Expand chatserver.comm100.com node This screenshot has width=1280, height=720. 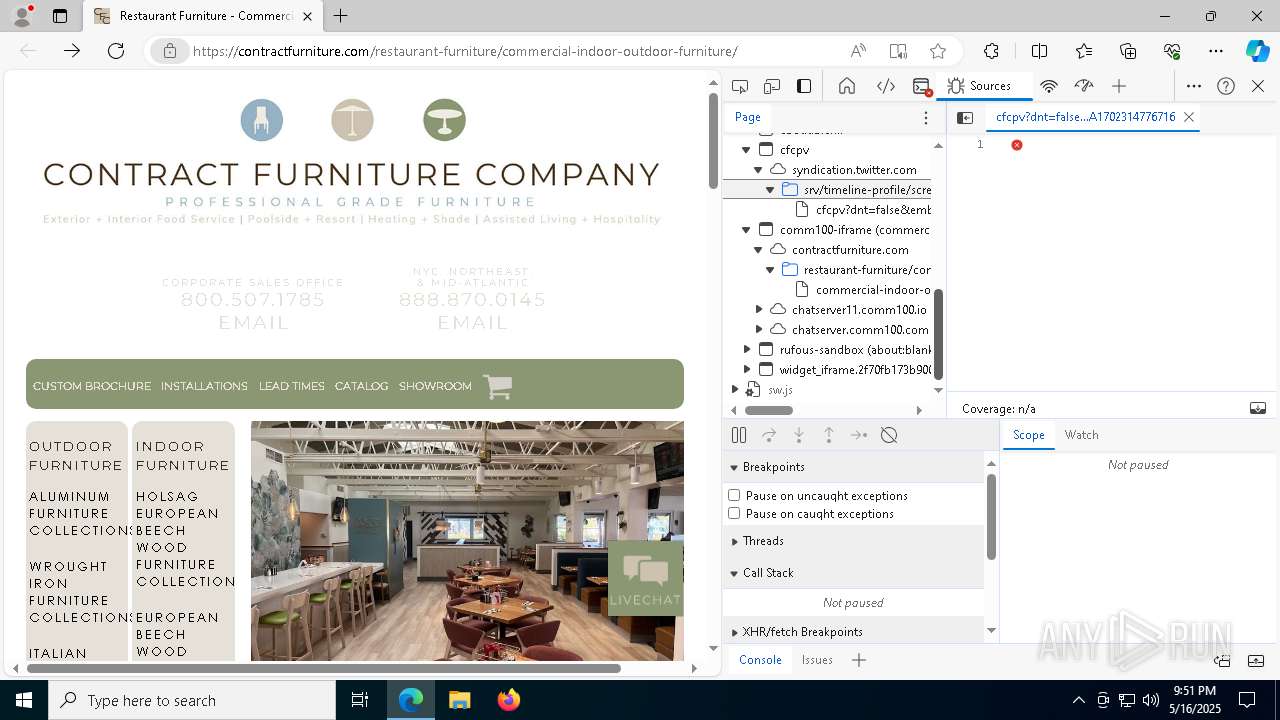tap(758, 330)
